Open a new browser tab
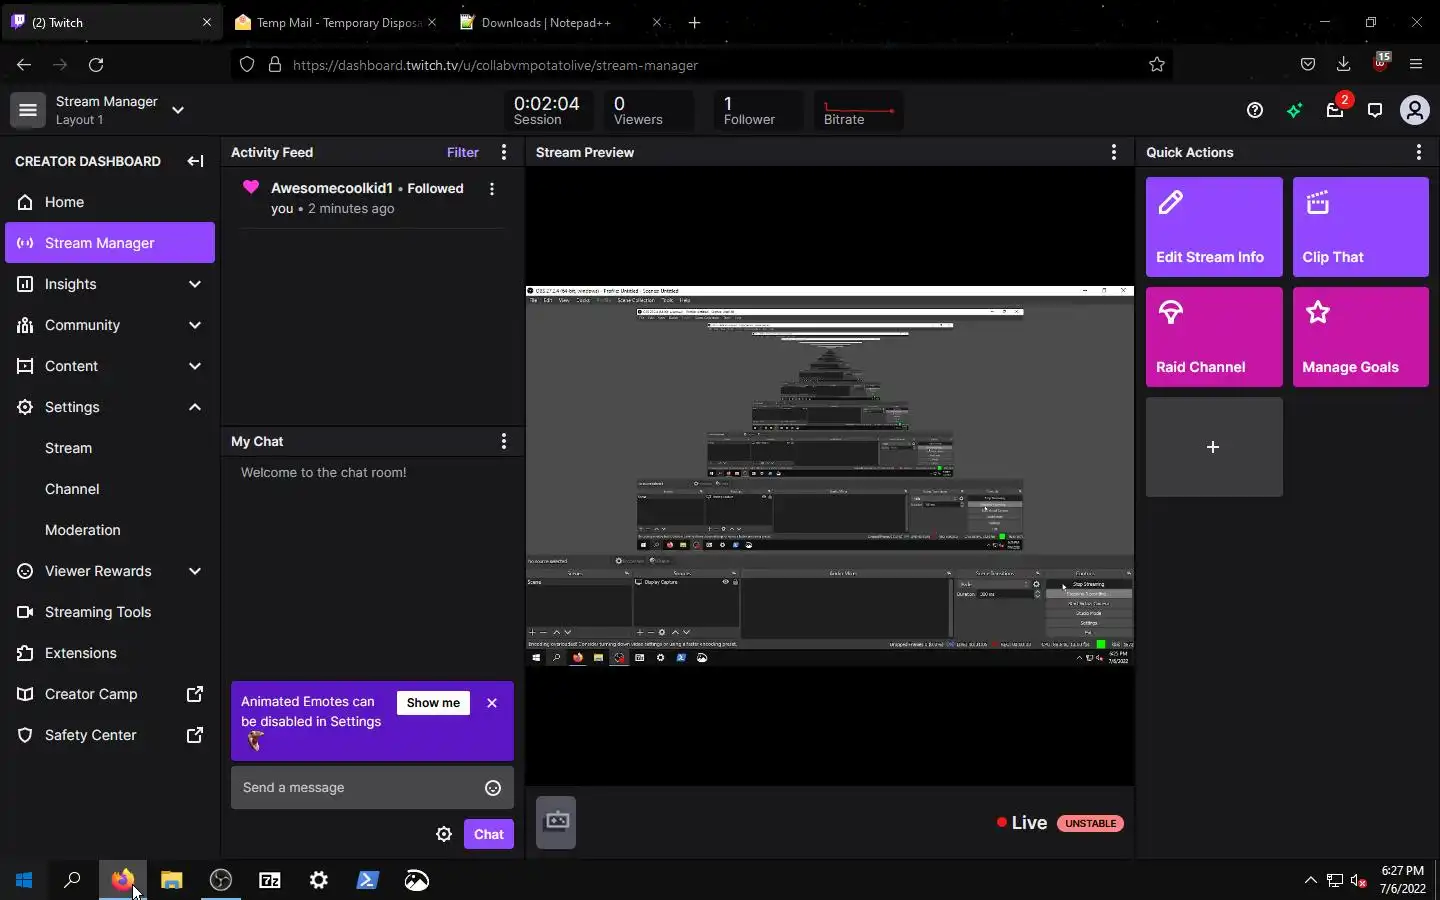The height and width of the screenshot is (900, 1440). 695,22
